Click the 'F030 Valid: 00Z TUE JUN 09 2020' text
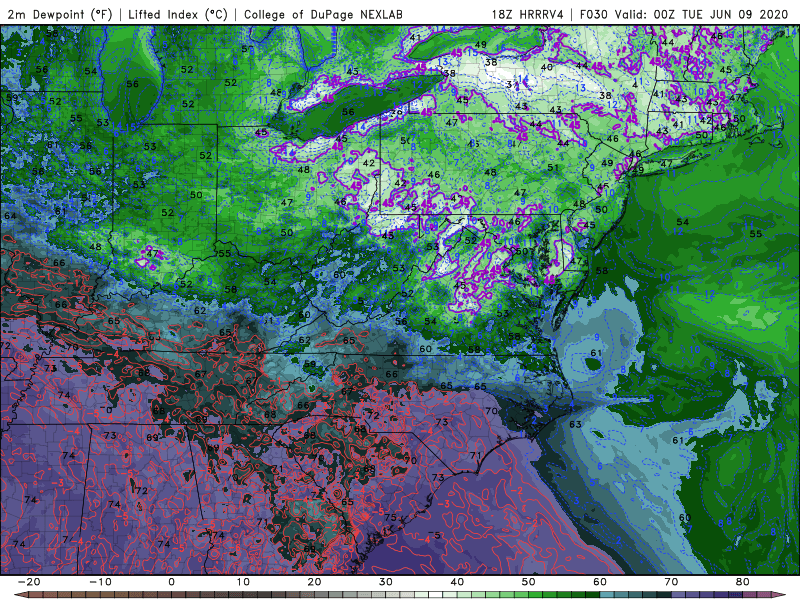Image resolution: width=800 pixels, height=600 pixels. point(684,14)
